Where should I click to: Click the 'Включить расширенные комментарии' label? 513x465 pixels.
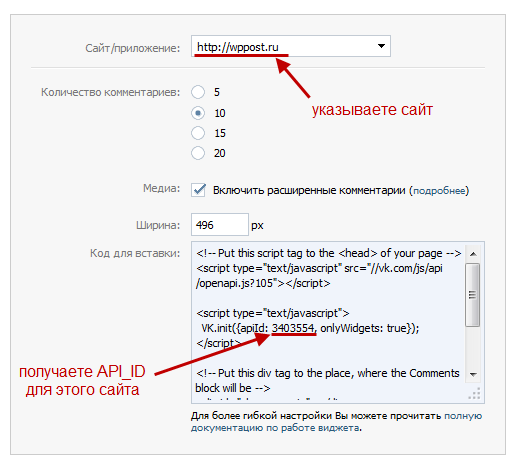tap(309, 190)
